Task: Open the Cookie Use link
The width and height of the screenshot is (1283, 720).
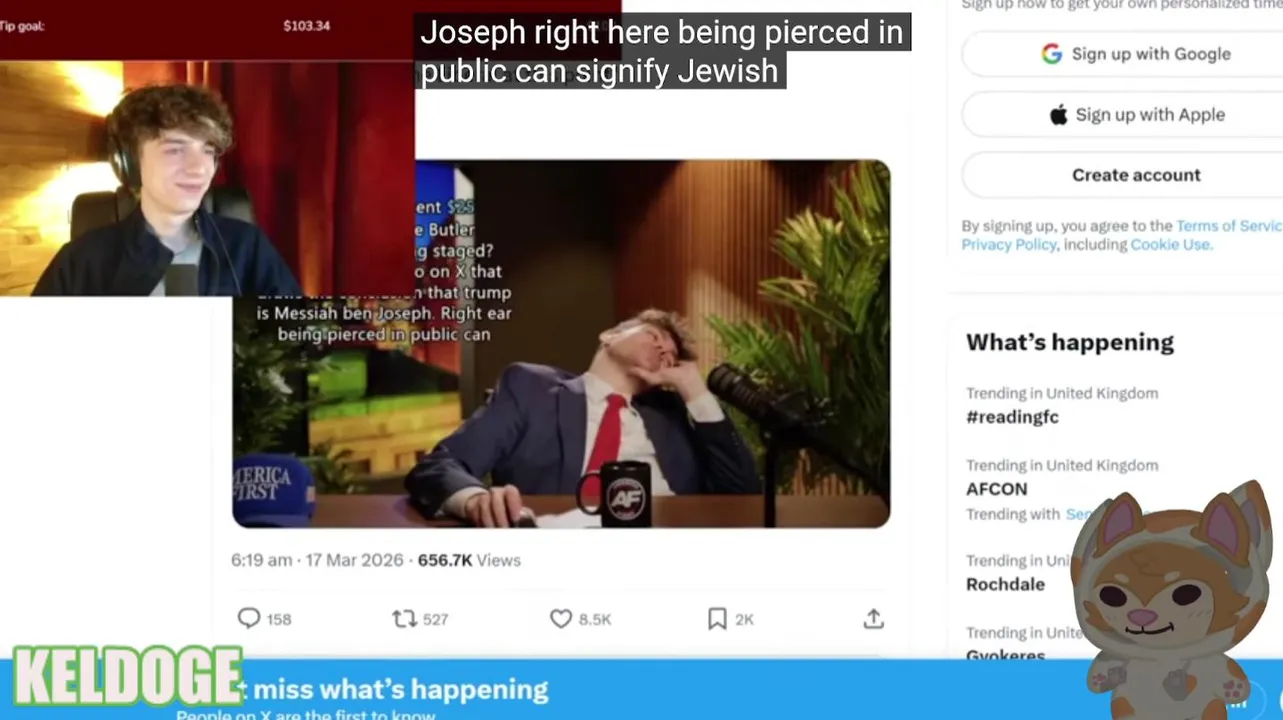Action: point(1170,245)
